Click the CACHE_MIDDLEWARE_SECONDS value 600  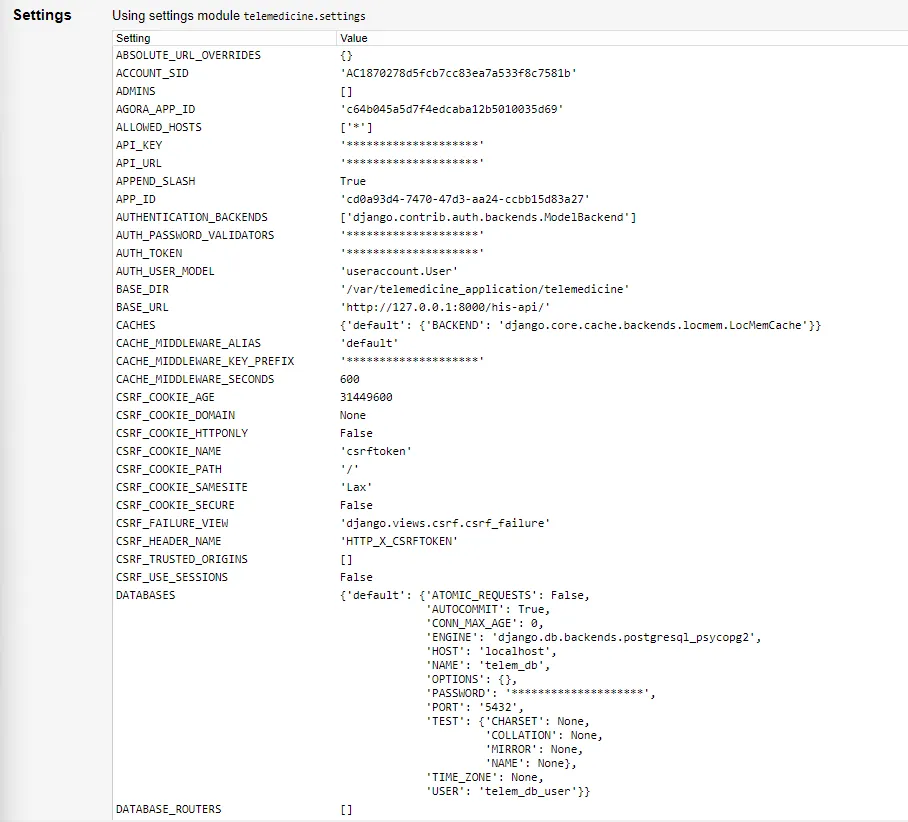click(x=352, y=379)
